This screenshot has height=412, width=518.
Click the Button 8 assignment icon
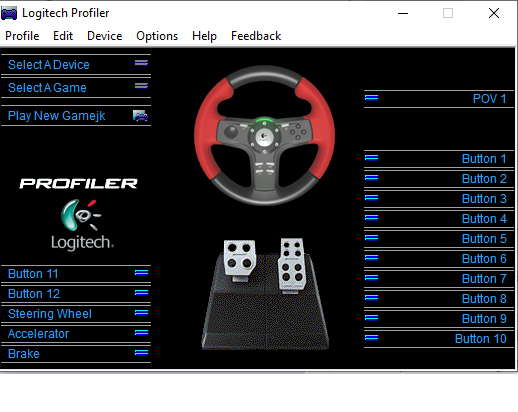[371, 298]
